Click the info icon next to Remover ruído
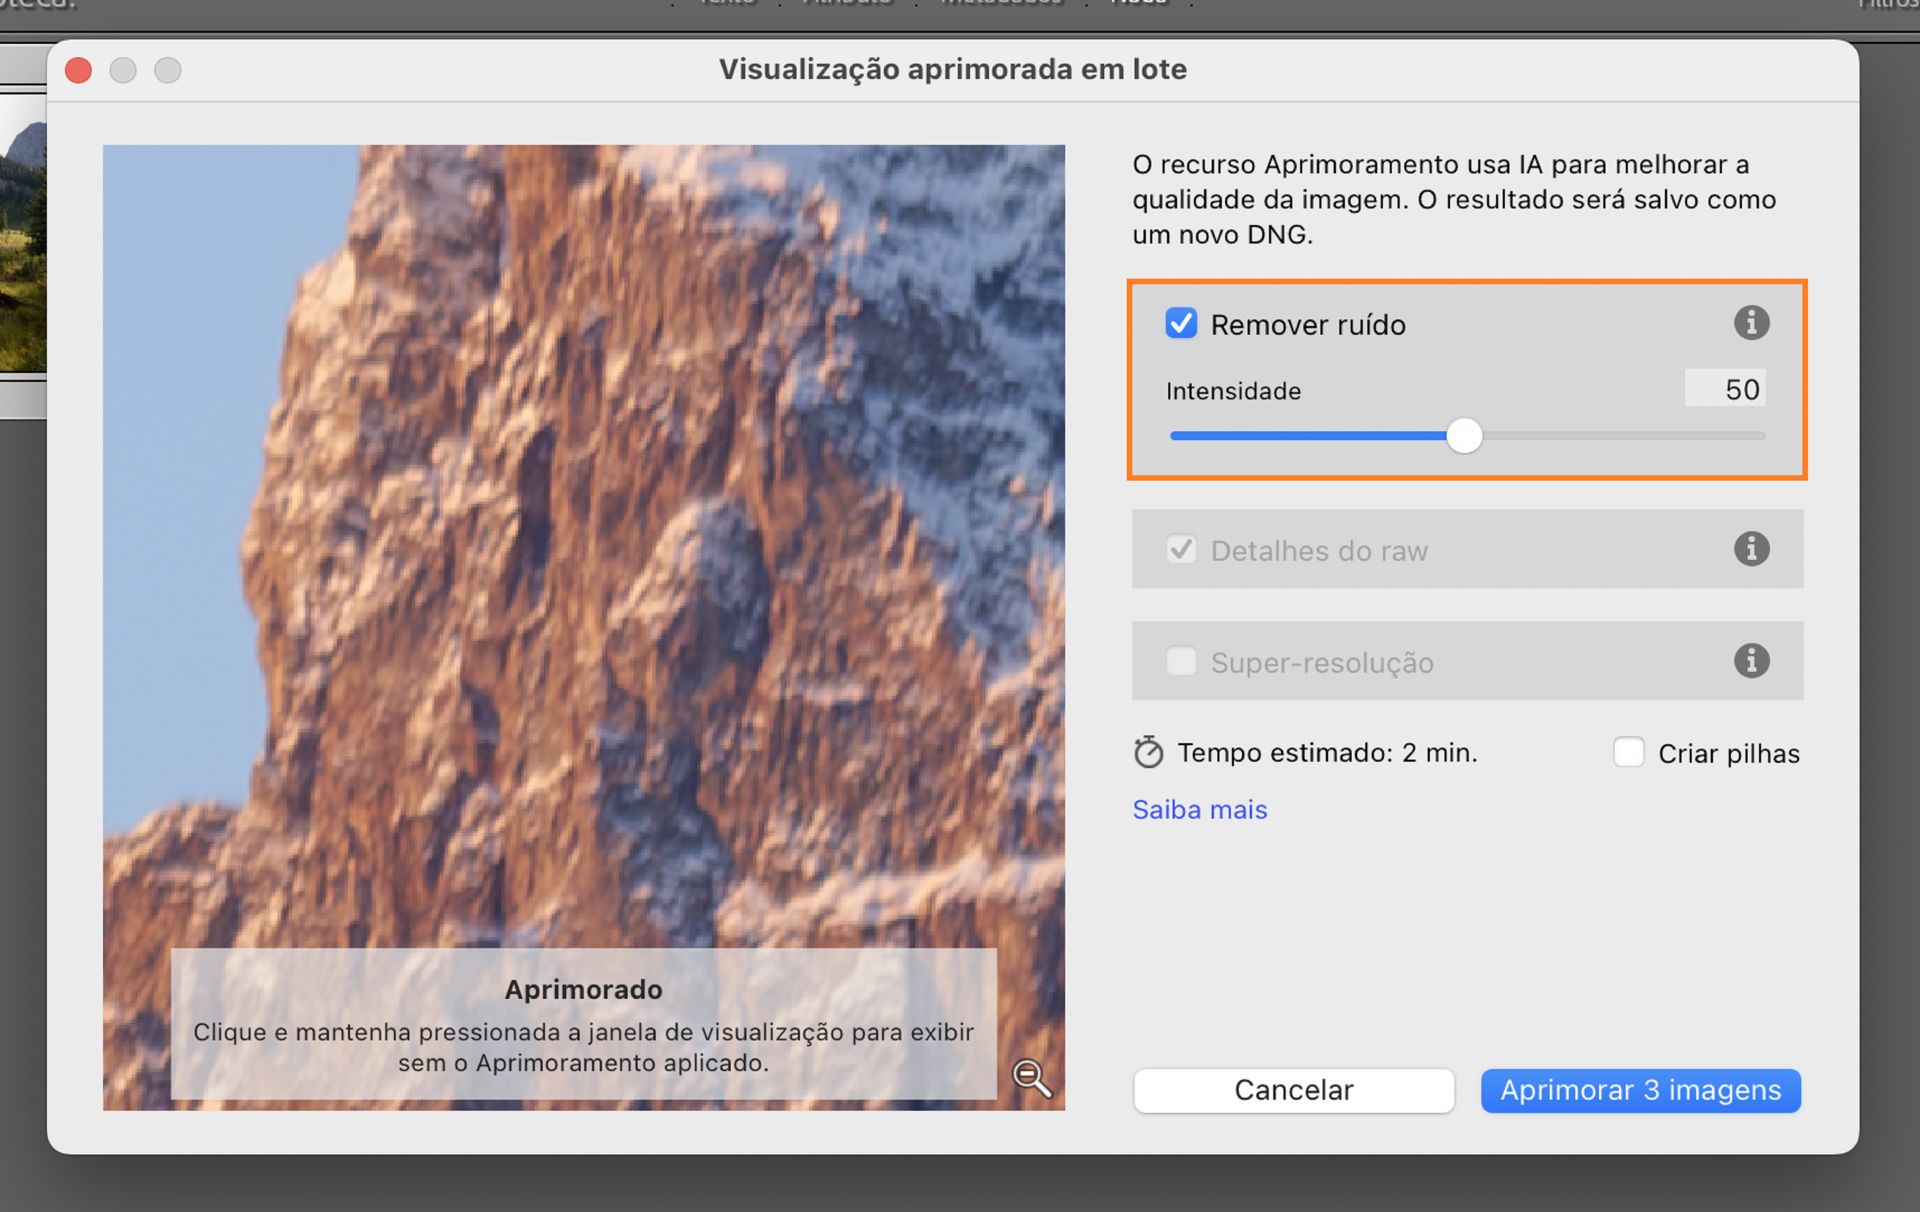Image resolution: width=1920 pixels, height=1212 pixels. click(x=1751, y=322)
